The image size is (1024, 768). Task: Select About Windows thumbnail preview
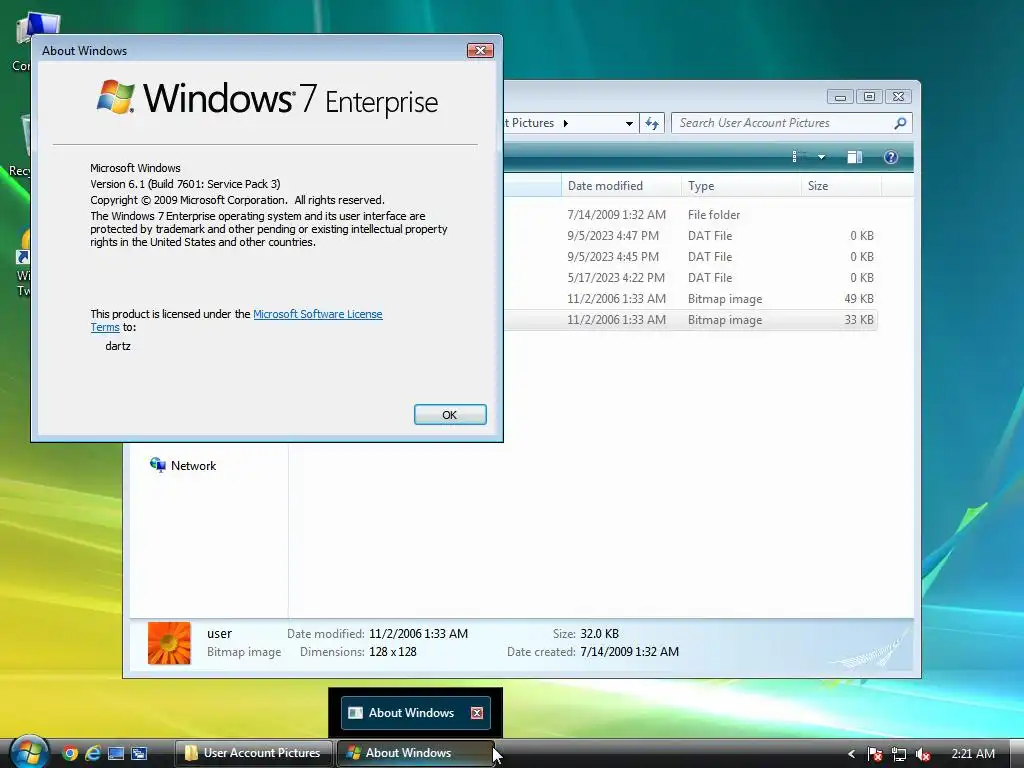[x=415, y=712]
